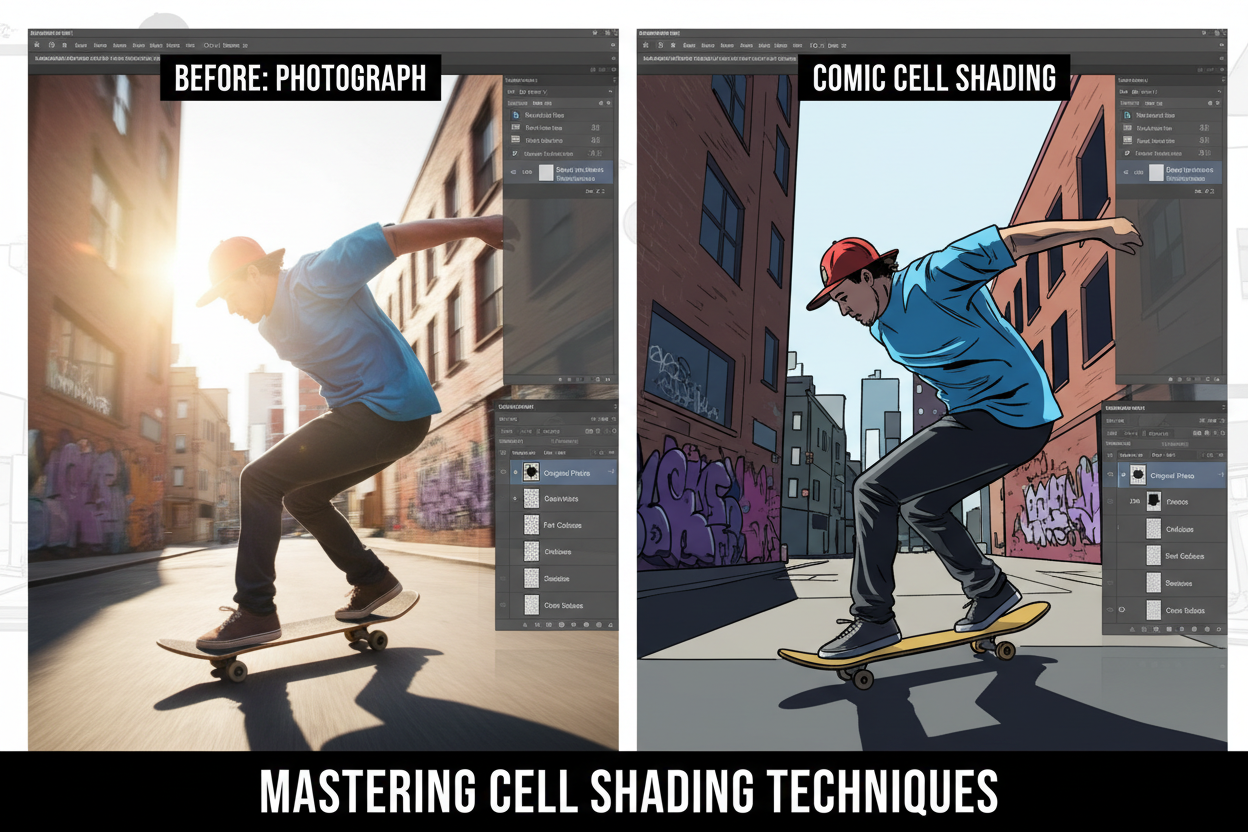
Task: Click first row with blue icon, Comic window's upper panel
Action: [1171, 115]
